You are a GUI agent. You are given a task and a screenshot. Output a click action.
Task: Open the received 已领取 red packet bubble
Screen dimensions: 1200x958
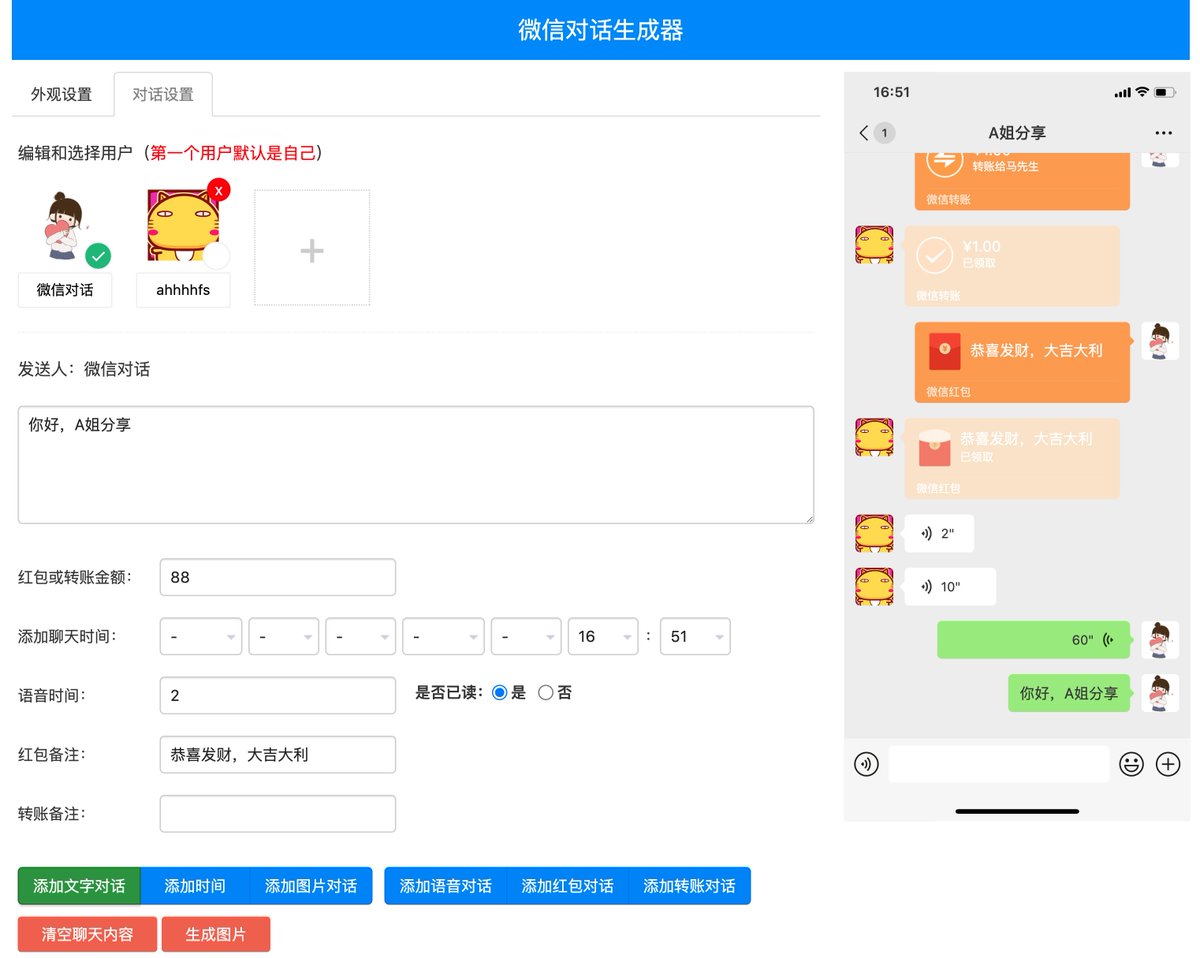click(1012, 459)
